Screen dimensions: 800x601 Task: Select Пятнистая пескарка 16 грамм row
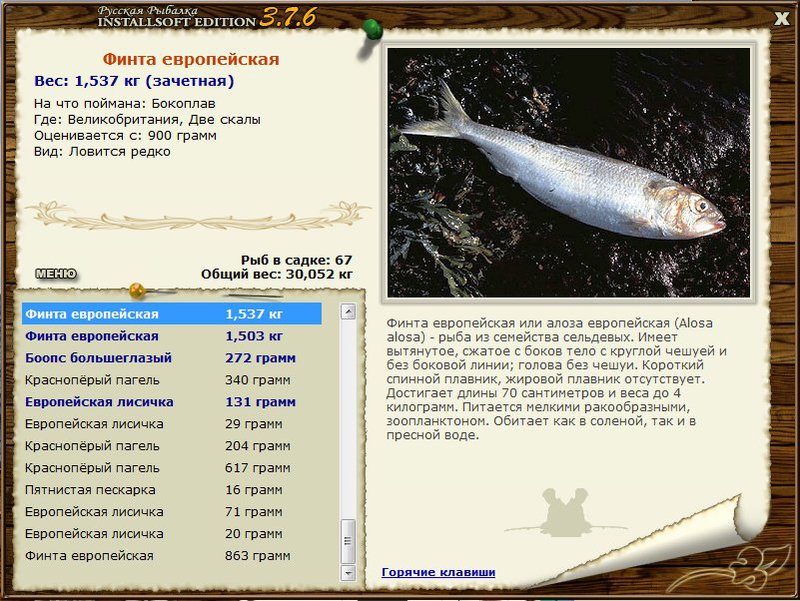[x=172, y=489]
